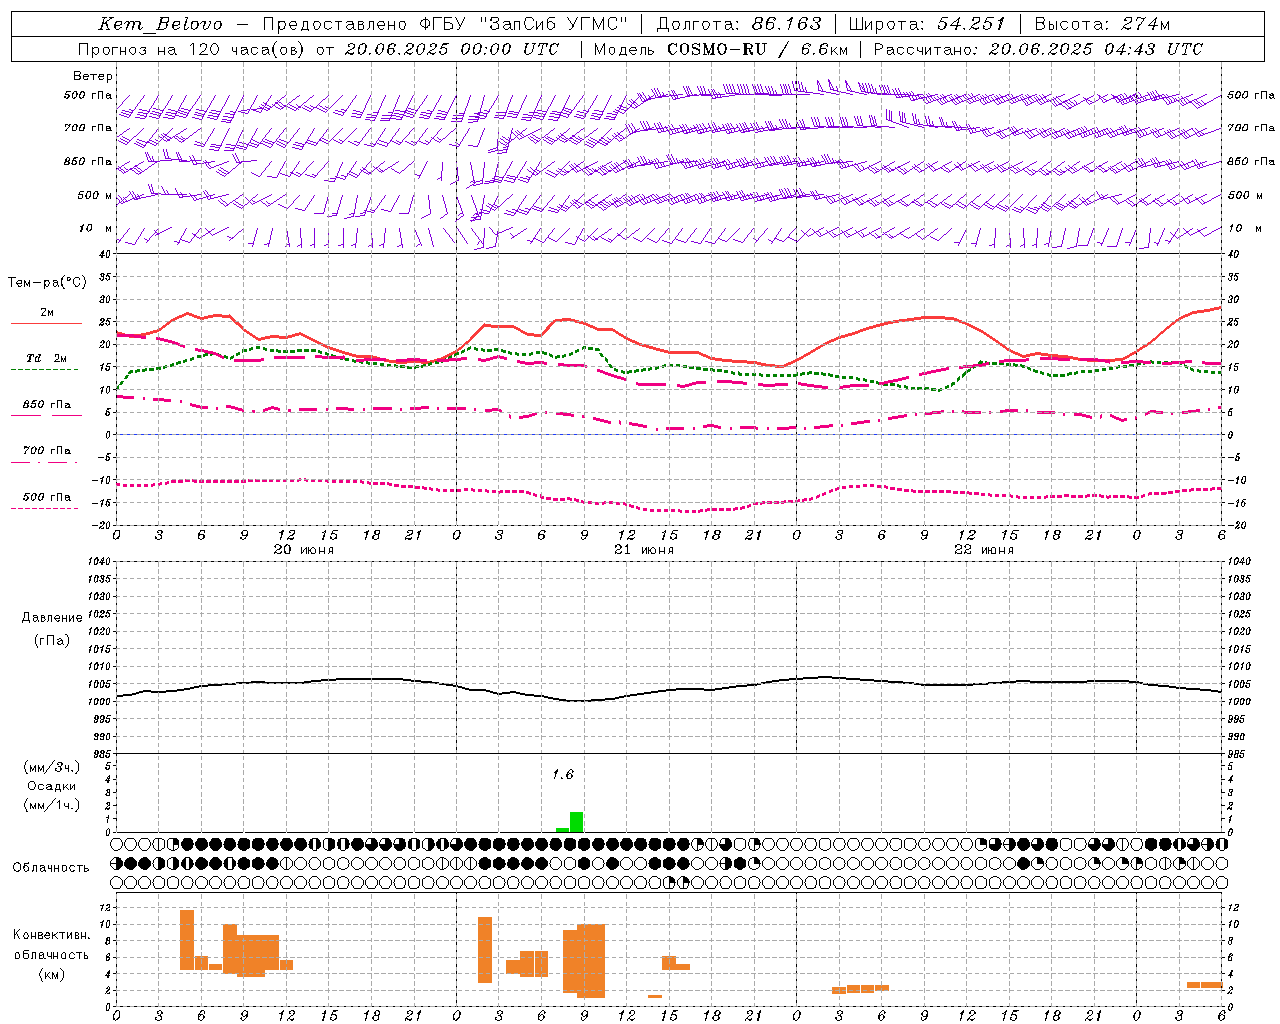
Task: Click the 21 июня date label
Action: pyautogui.click(x=644, y=549)
